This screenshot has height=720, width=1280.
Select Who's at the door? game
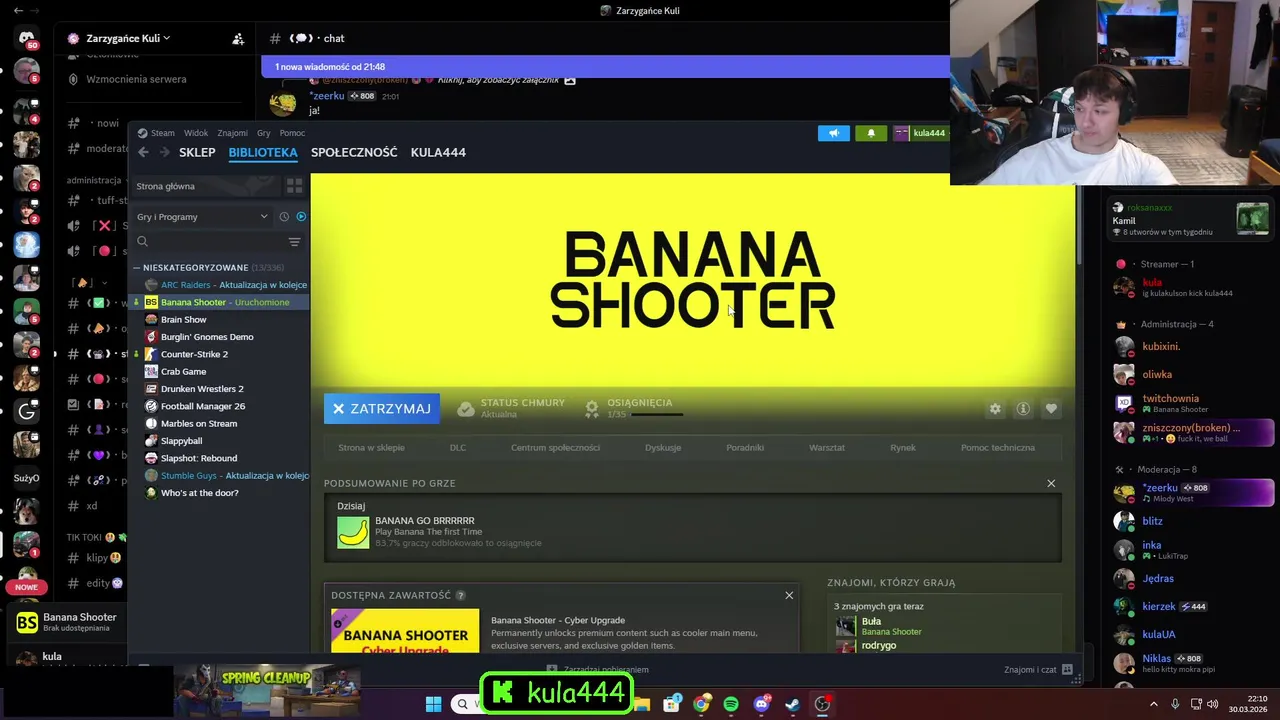point(220,493)
